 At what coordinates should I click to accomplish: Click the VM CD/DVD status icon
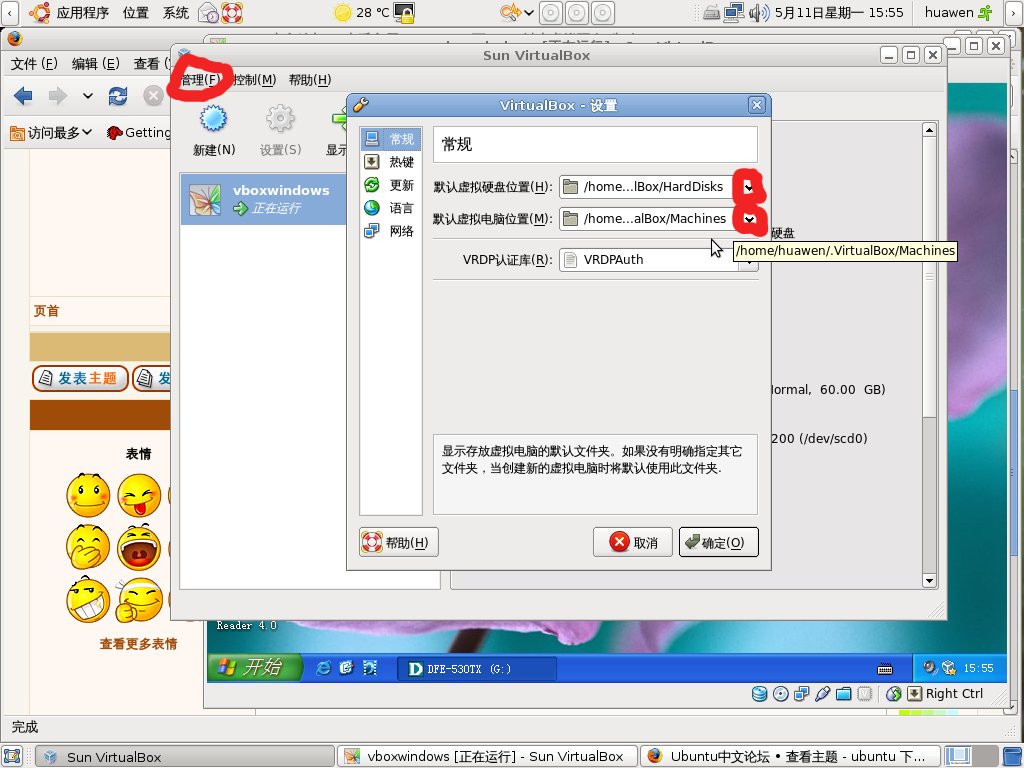pos(780,694)
